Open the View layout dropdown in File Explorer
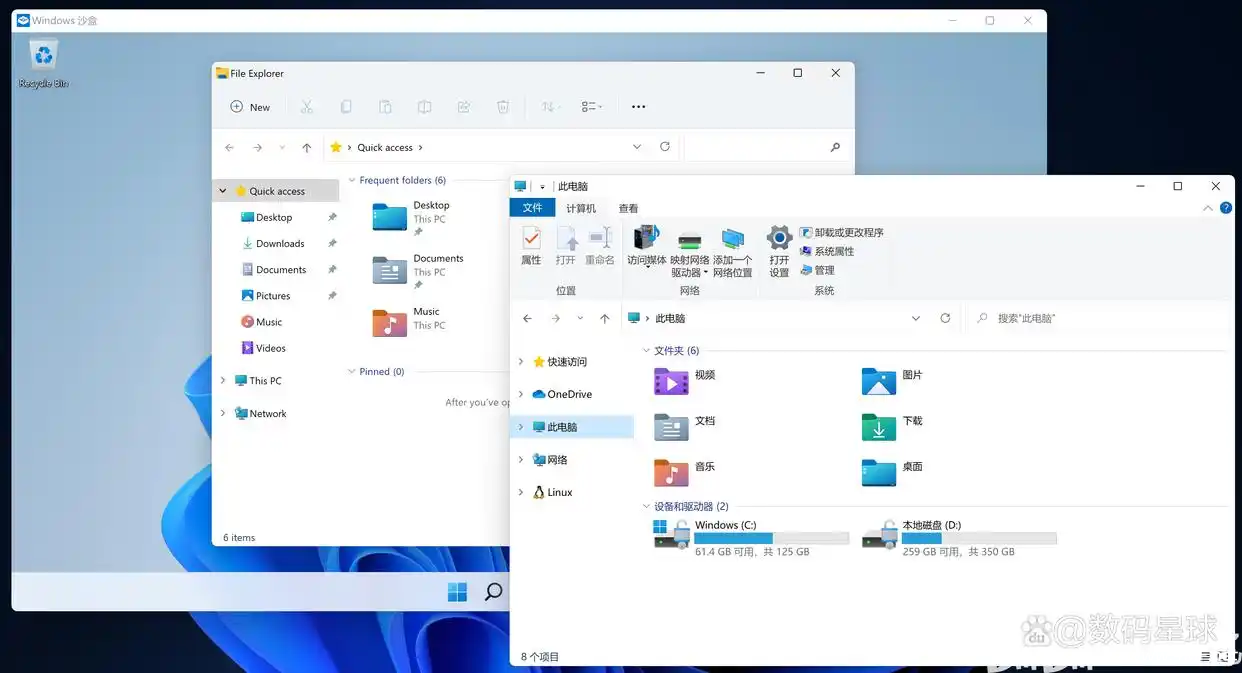Viewport: 1242px width, 673px height. click(592, 107)
